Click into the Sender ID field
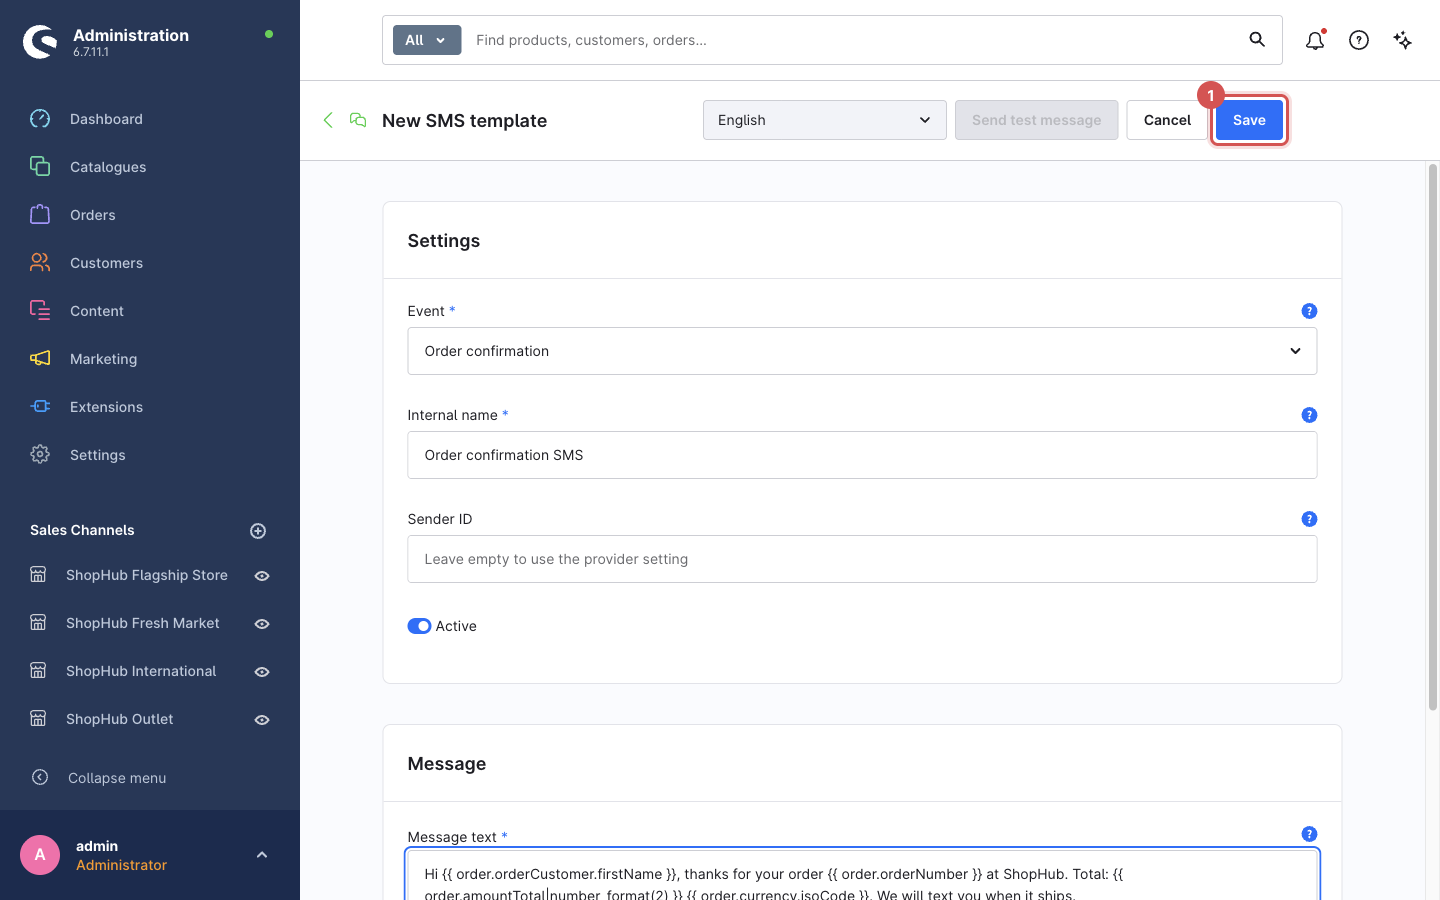The image size is (1440, 900). pyautogui.click(x=862, y=559)
